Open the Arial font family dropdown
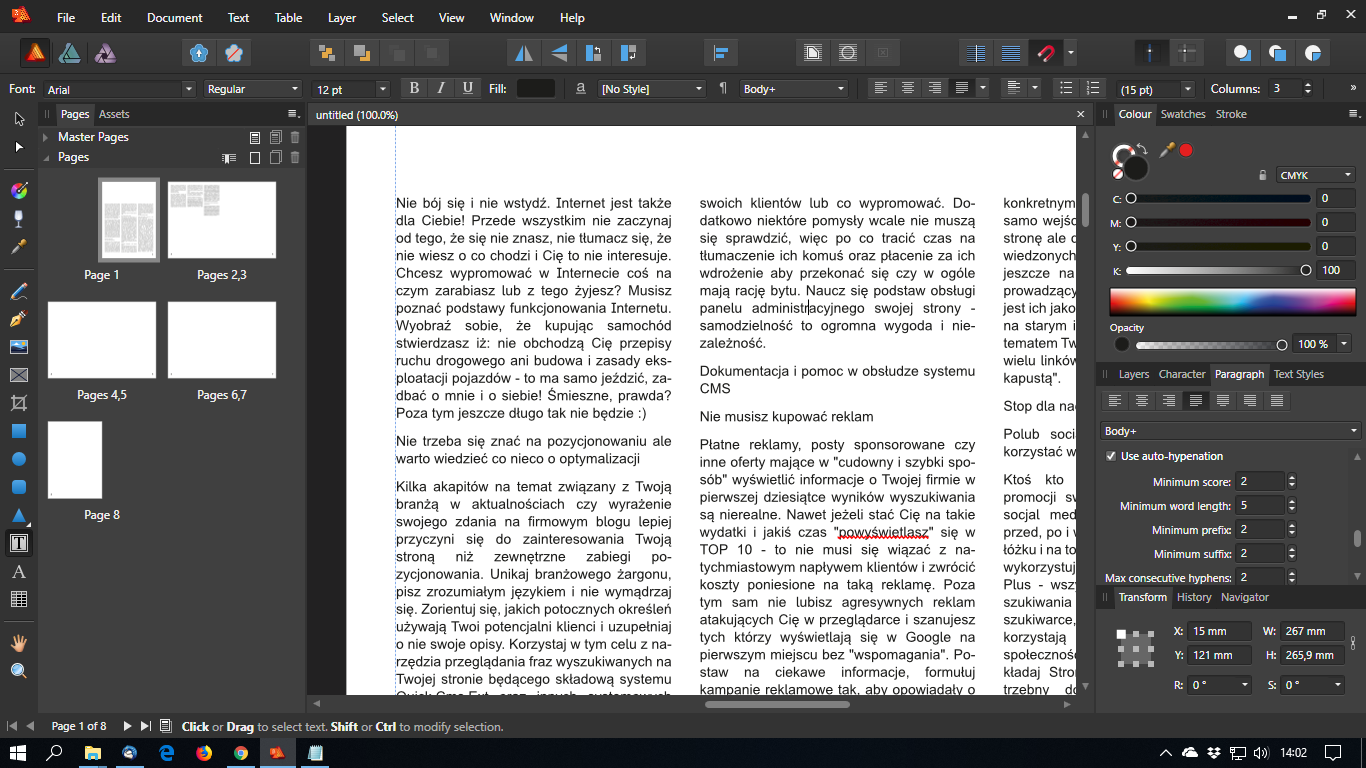The width and height of the screenshot is (1366, 768). pyautogui.click(x=119, y=89)
